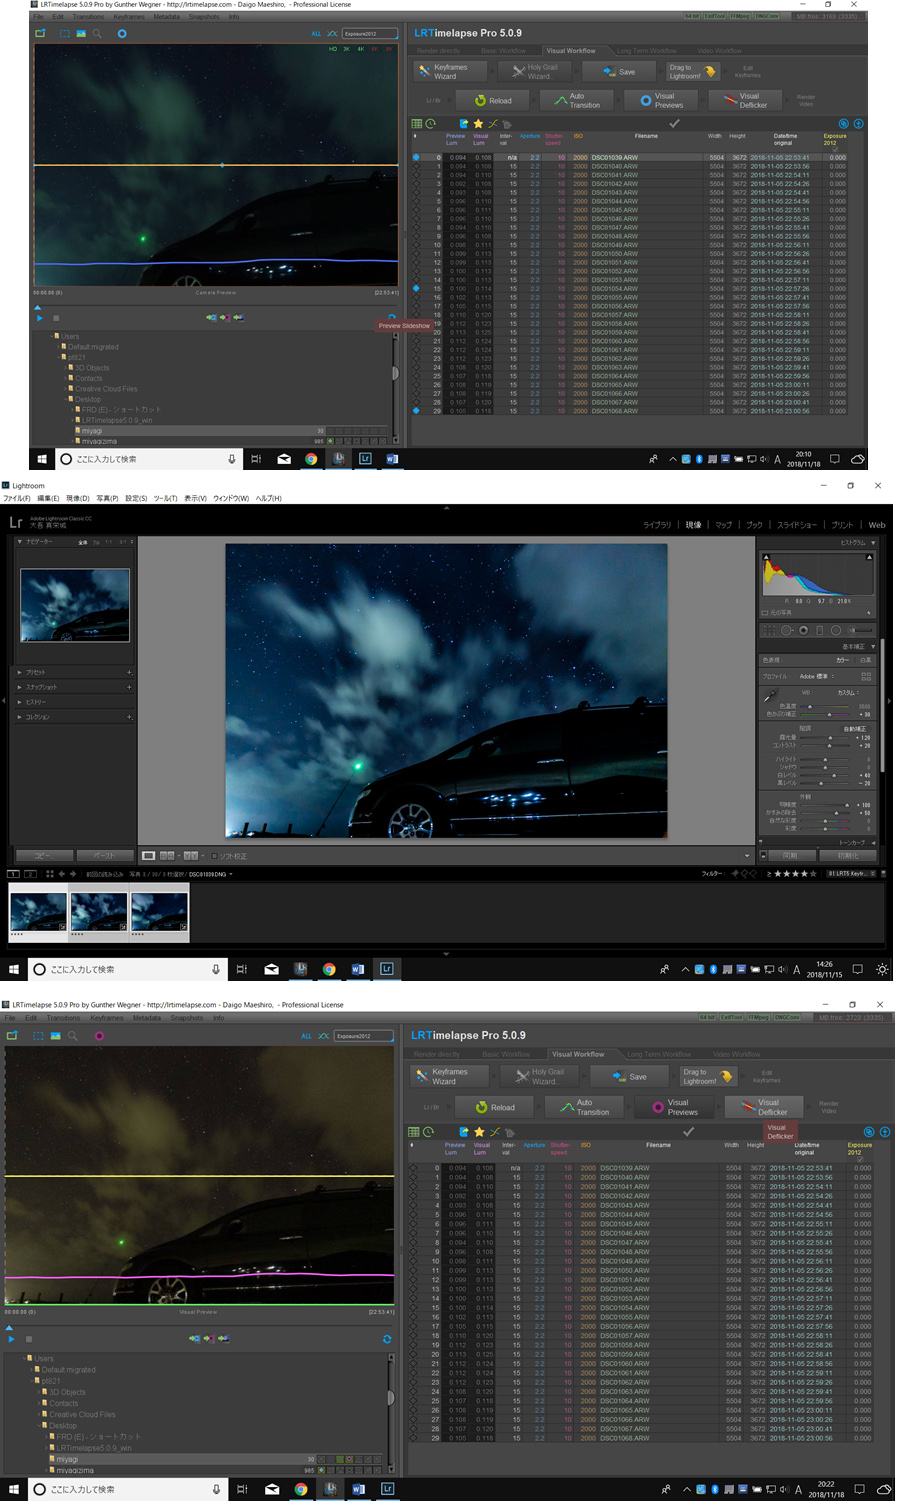
Task: Click the ペースト button in Lightroom
Action: click(105, 856)
